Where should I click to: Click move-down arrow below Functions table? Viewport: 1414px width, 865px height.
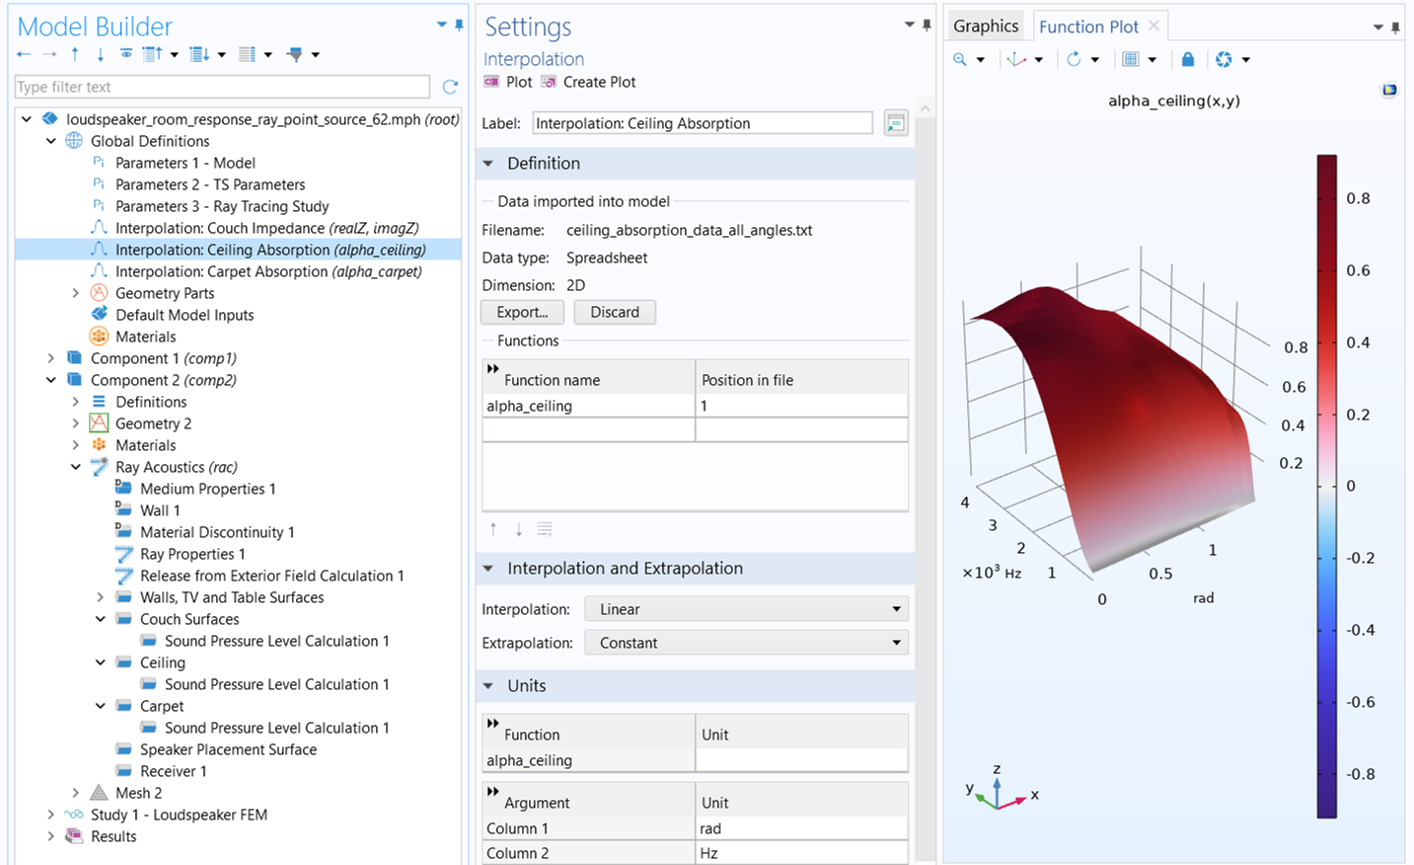coord(518,529)
